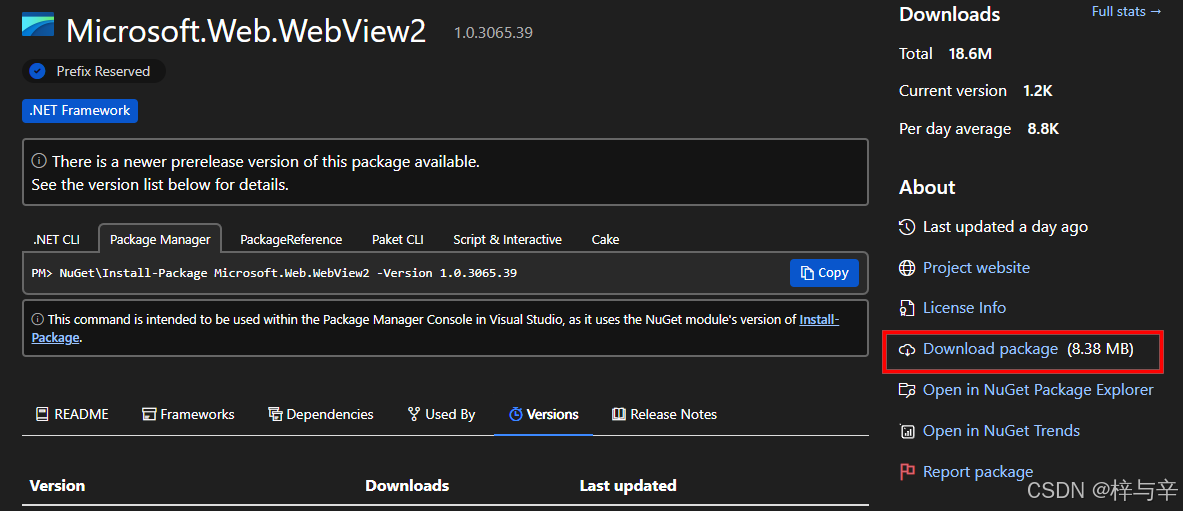
Task: Click the cloud download icon beside Download package
Action: pos(907,349)
